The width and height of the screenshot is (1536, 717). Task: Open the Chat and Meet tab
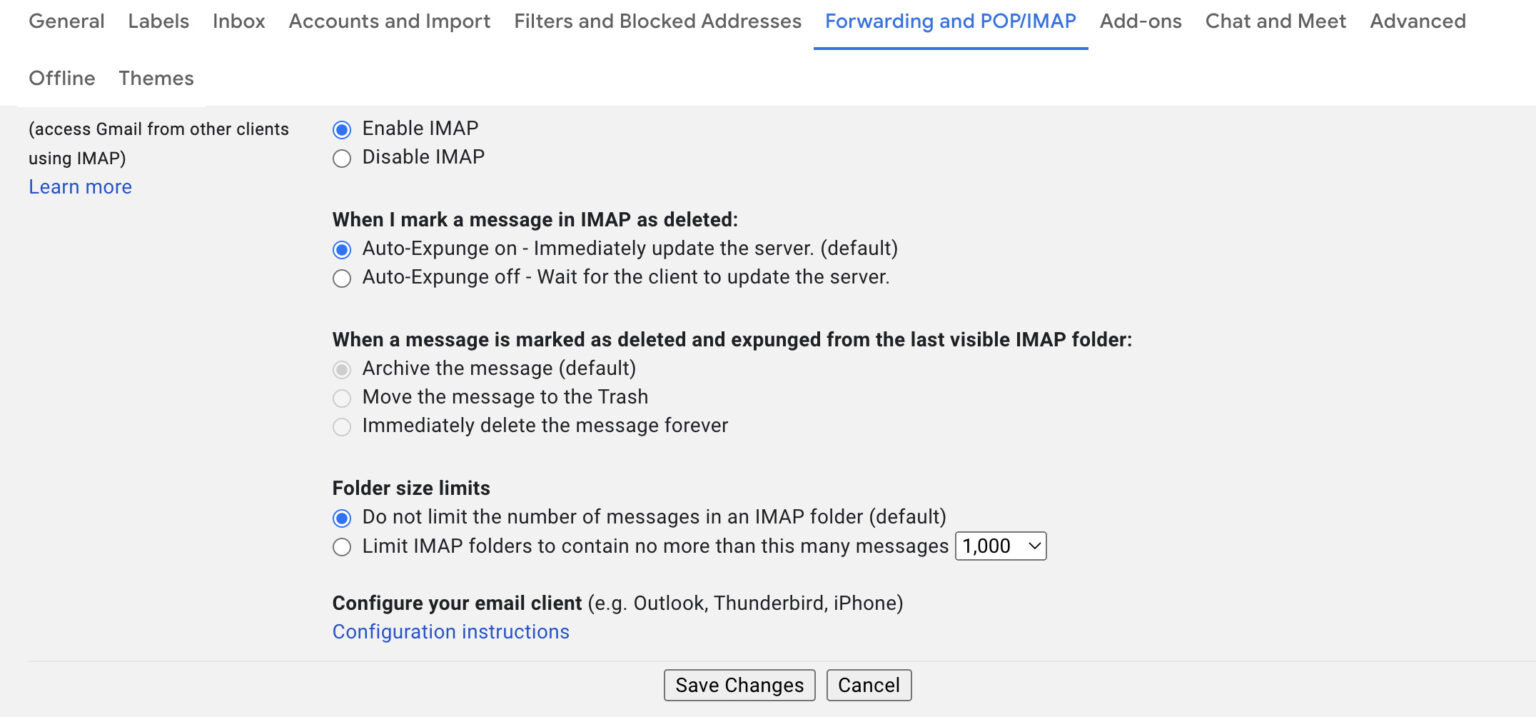[1276, 21]
